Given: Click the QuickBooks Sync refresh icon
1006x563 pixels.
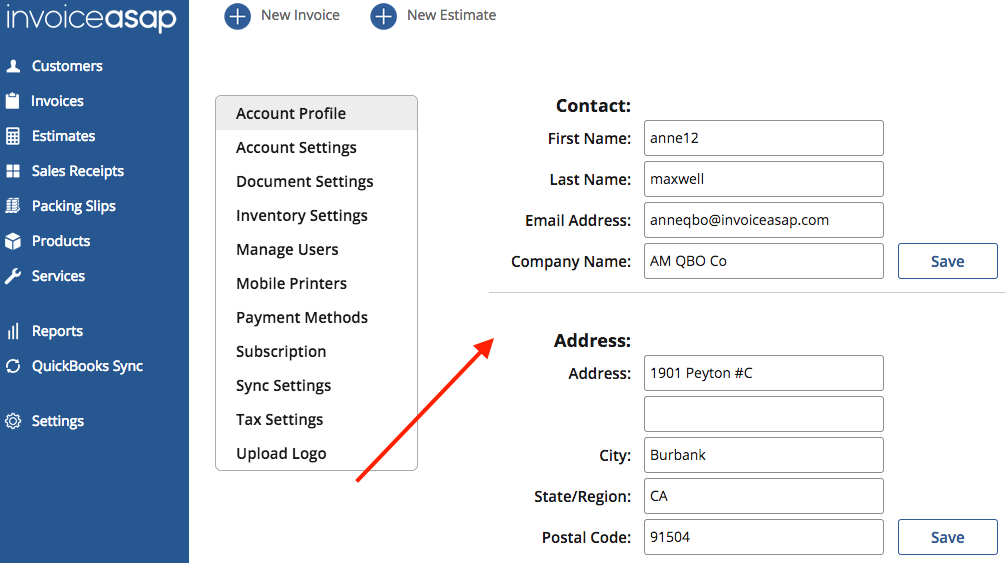Looking at the screenshot, I should tap(13, 366).
